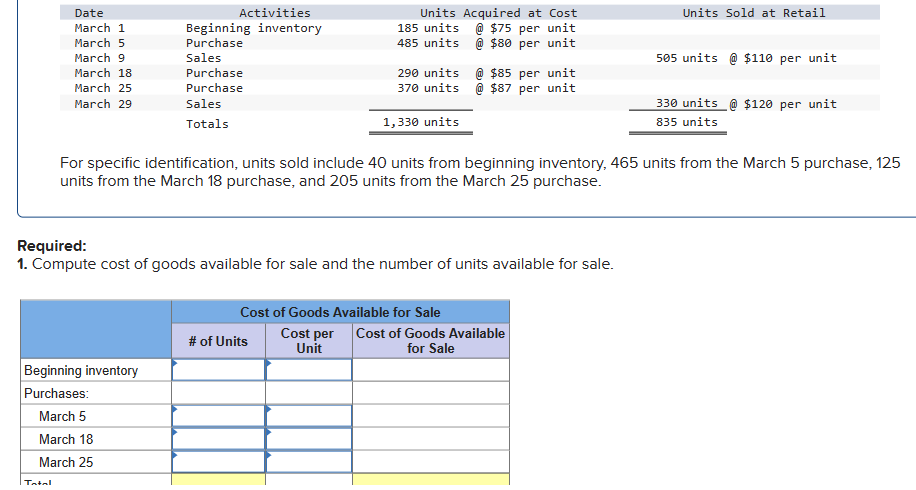This screenshot has width=916, height=490.
Task: Click '290 units' in March 18 row
Action: [x=428, y=73]
